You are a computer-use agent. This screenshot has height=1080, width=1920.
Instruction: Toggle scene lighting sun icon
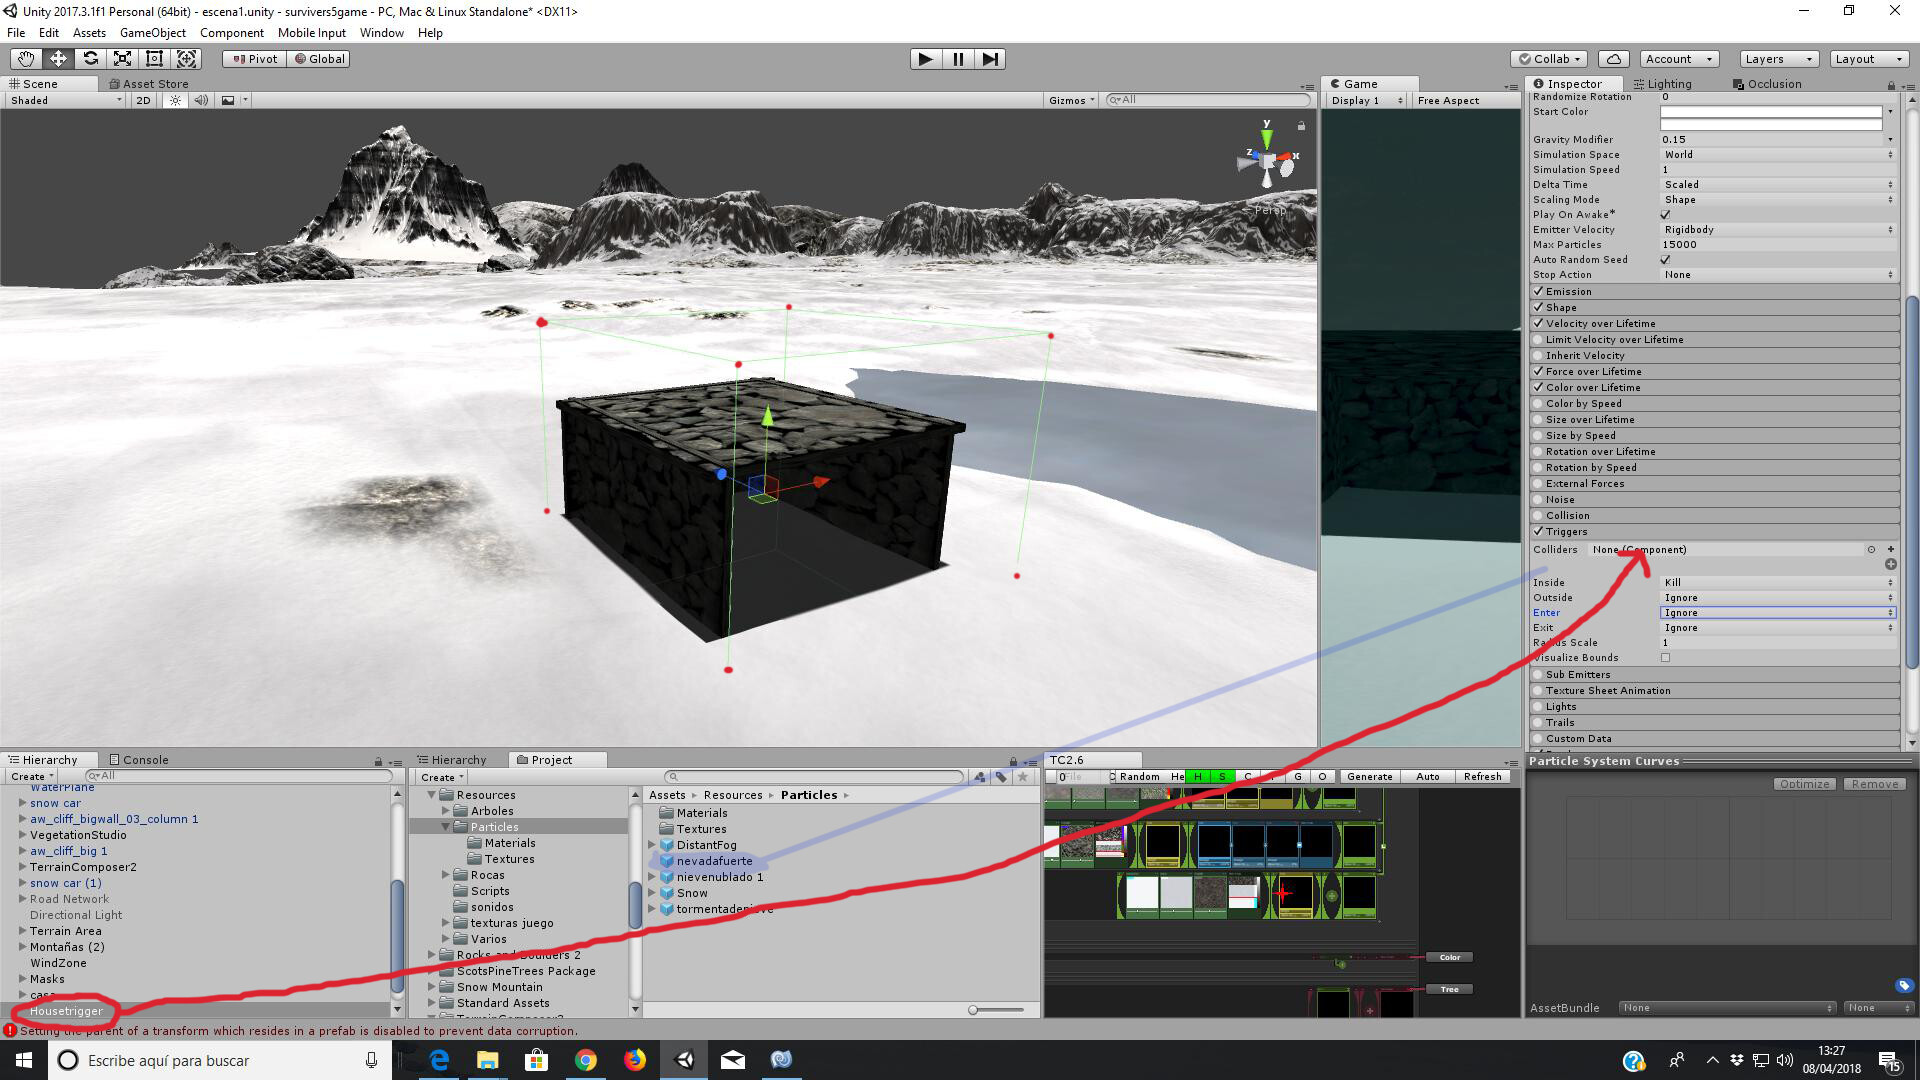point(176,100)
